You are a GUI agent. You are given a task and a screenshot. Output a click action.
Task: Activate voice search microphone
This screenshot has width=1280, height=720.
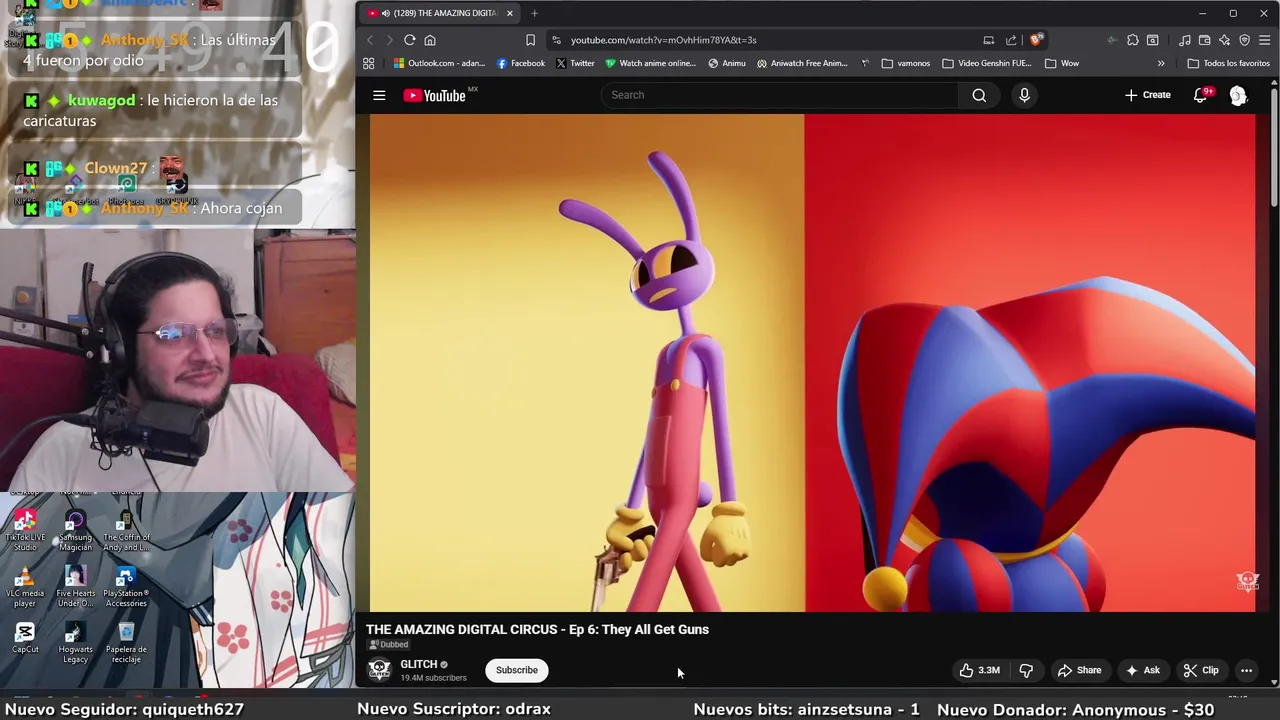1024,95
